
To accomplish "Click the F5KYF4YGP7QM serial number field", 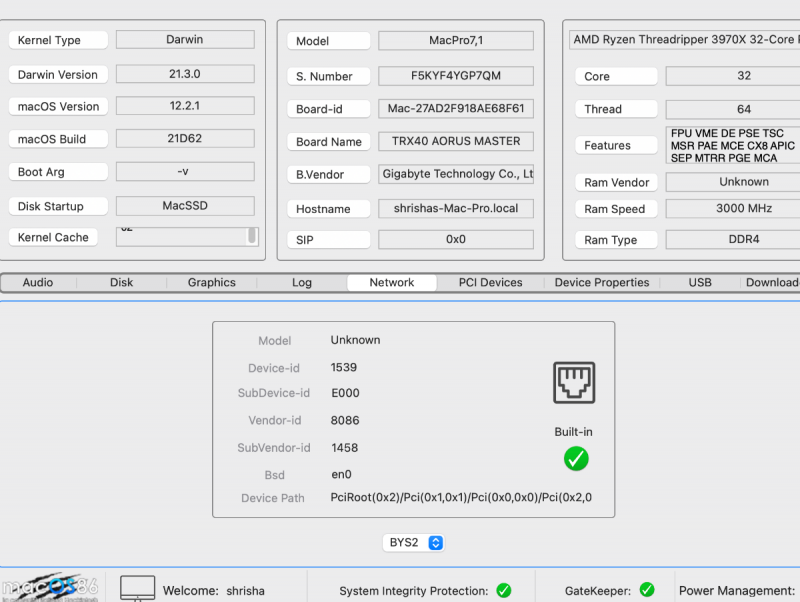I will tap(456, 76).
